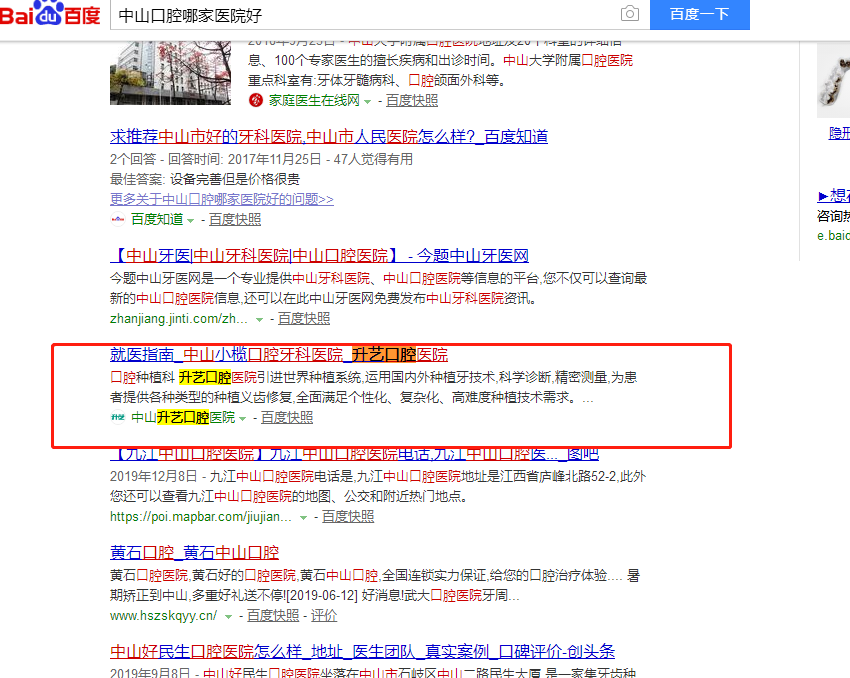
Task: Open the 今题中山牙医网 result title
Action: [x=319, y=255]
